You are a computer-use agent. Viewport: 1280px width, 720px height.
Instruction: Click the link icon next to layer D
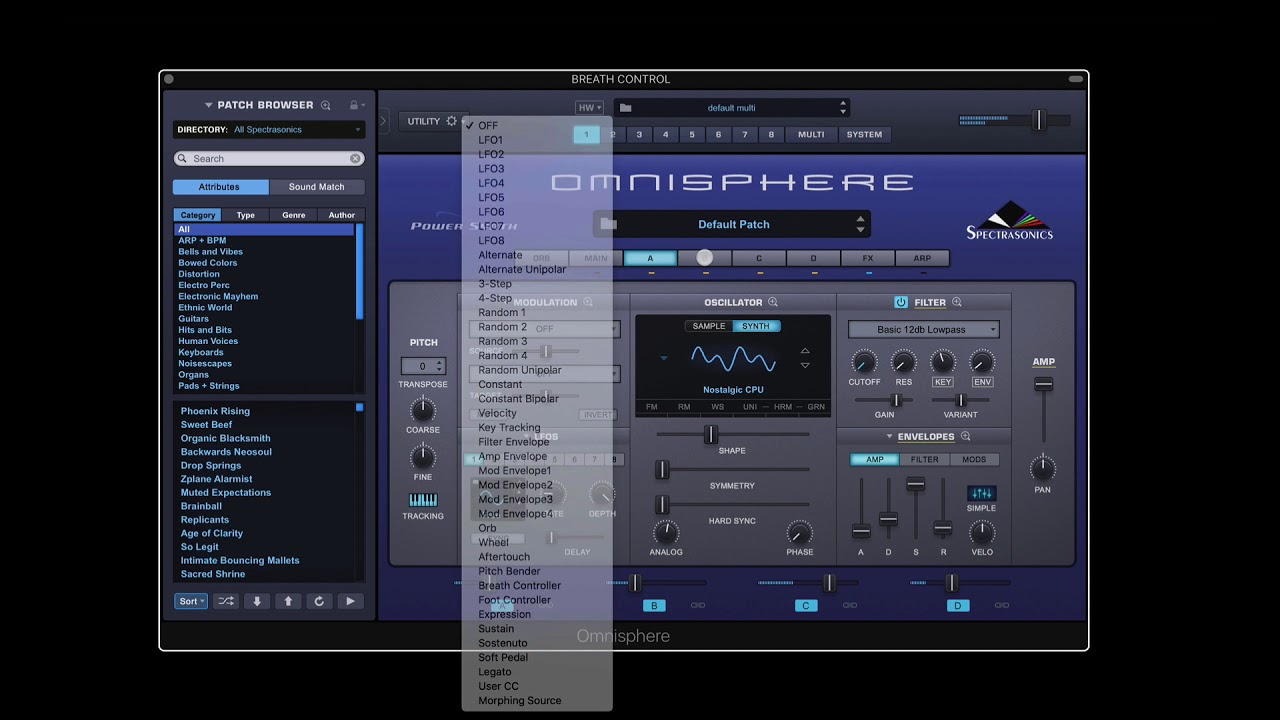1002,605
